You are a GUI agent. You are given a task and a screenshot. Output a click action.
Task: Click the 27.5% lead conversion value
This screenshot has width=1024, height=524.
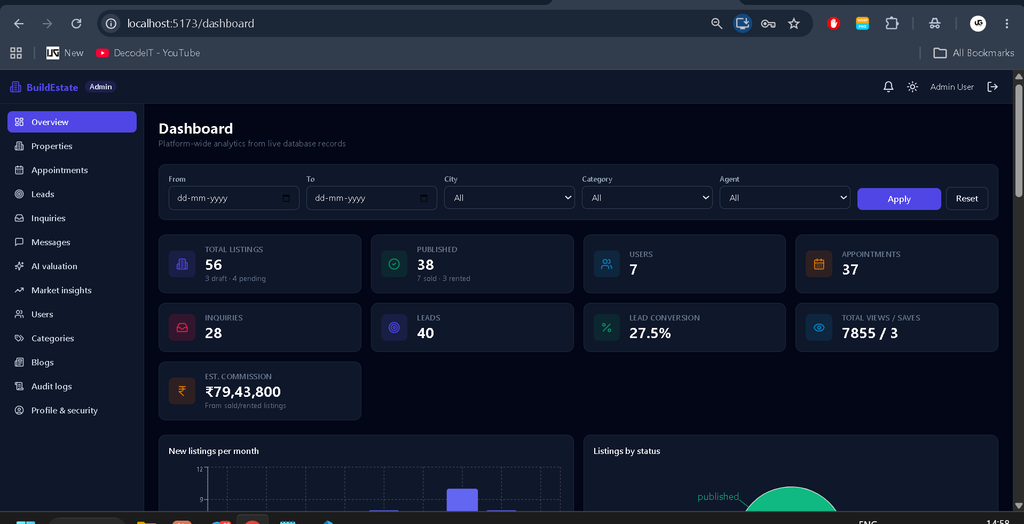(x=650, y=333)
